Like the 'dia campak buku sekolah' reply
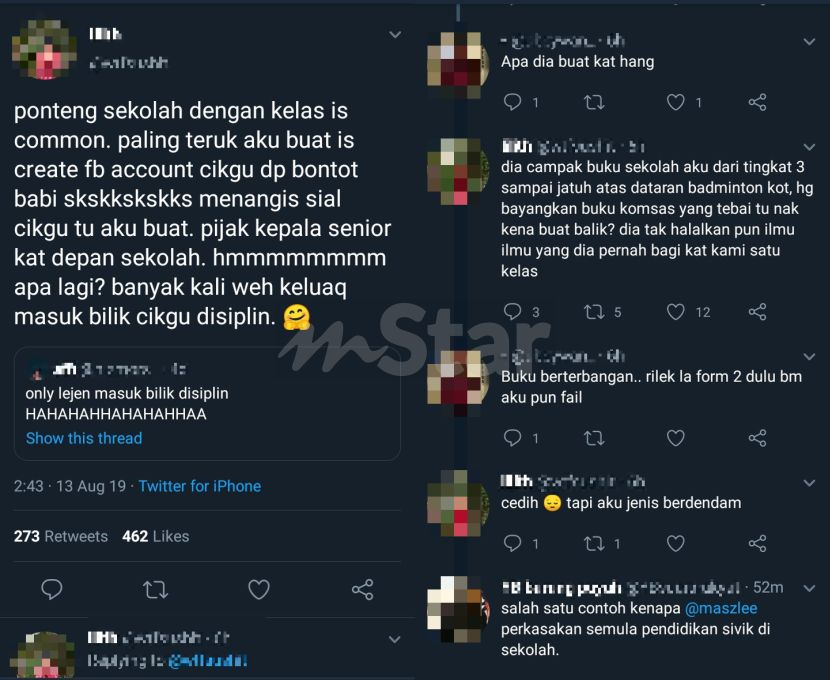Viewport: 830px width, 680px height. (x=675, y=312)
